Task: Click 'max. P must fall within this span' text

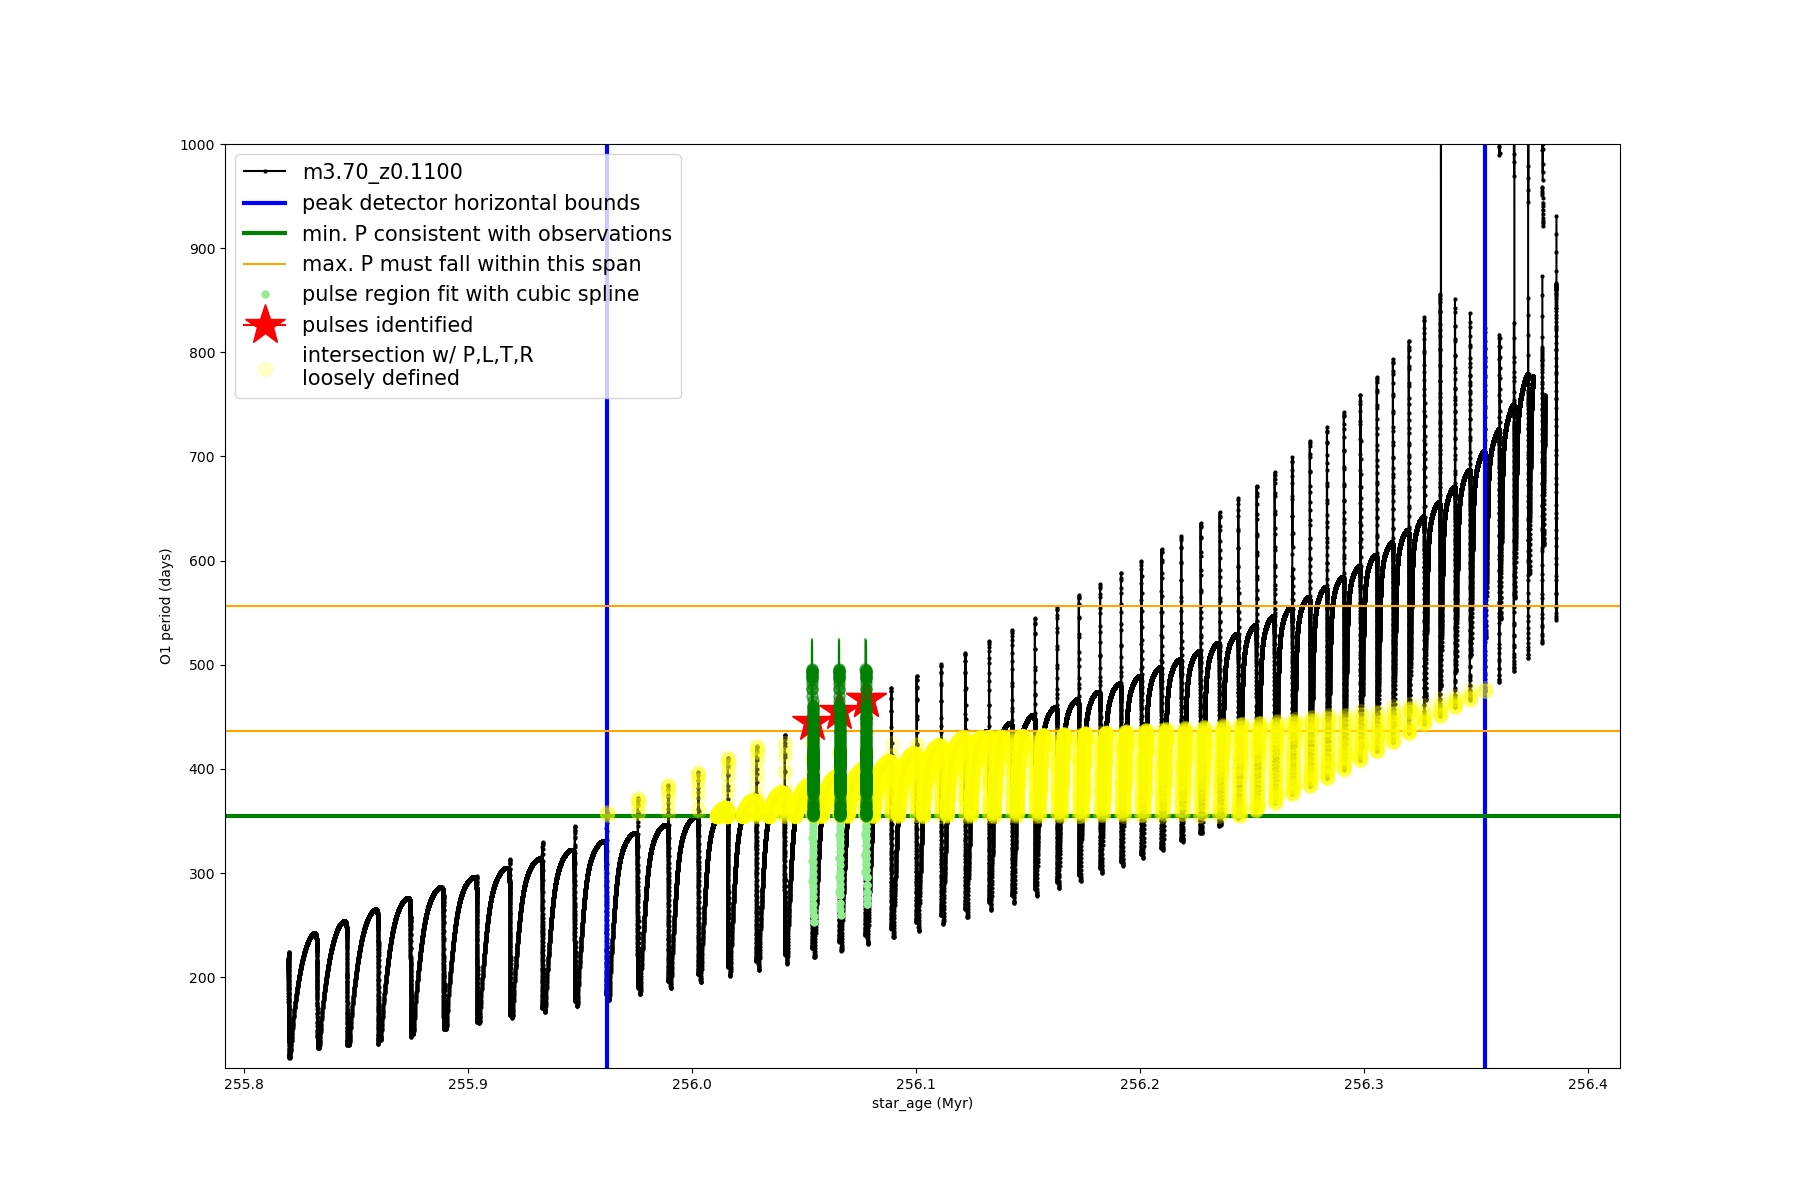Action: pyautogui.click(x=471, y=264)
